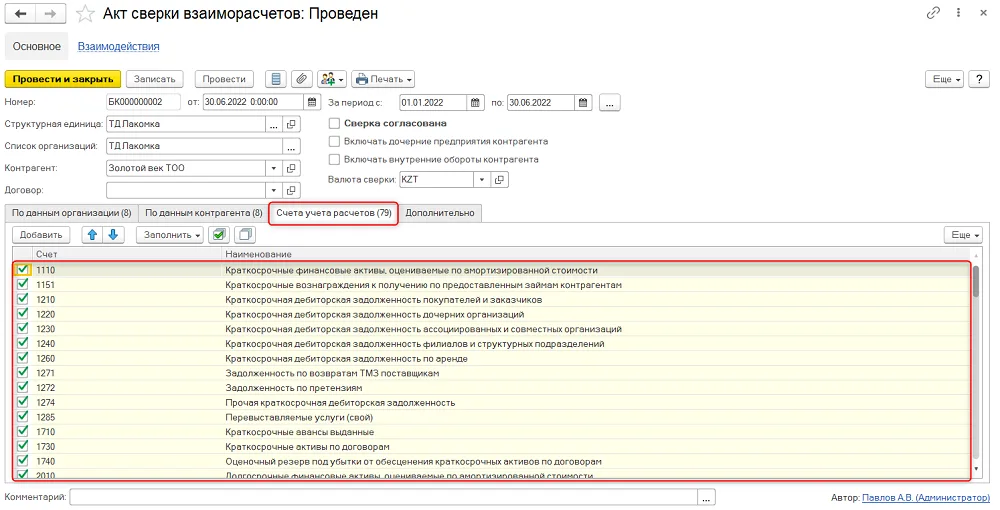1000x510 pixels.
Task: Open the three-dot window options menu
Action: [x=958, y=13]
